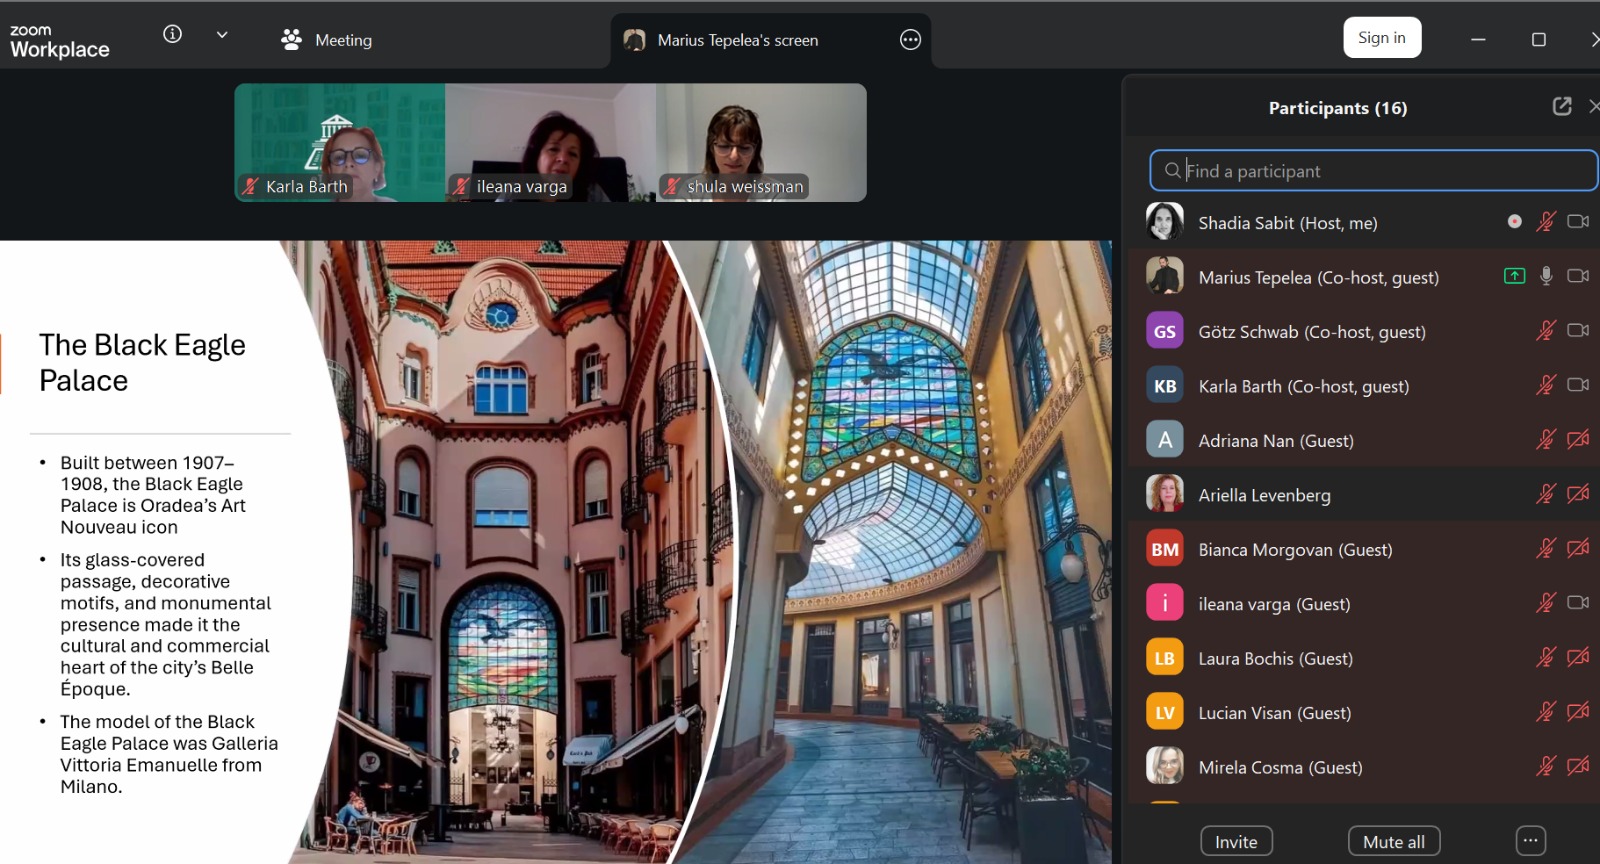Image resolution: width=1600 pixels, height=864 pixels.
Task: Click the Sign in button
Action: click(1381, 38)
